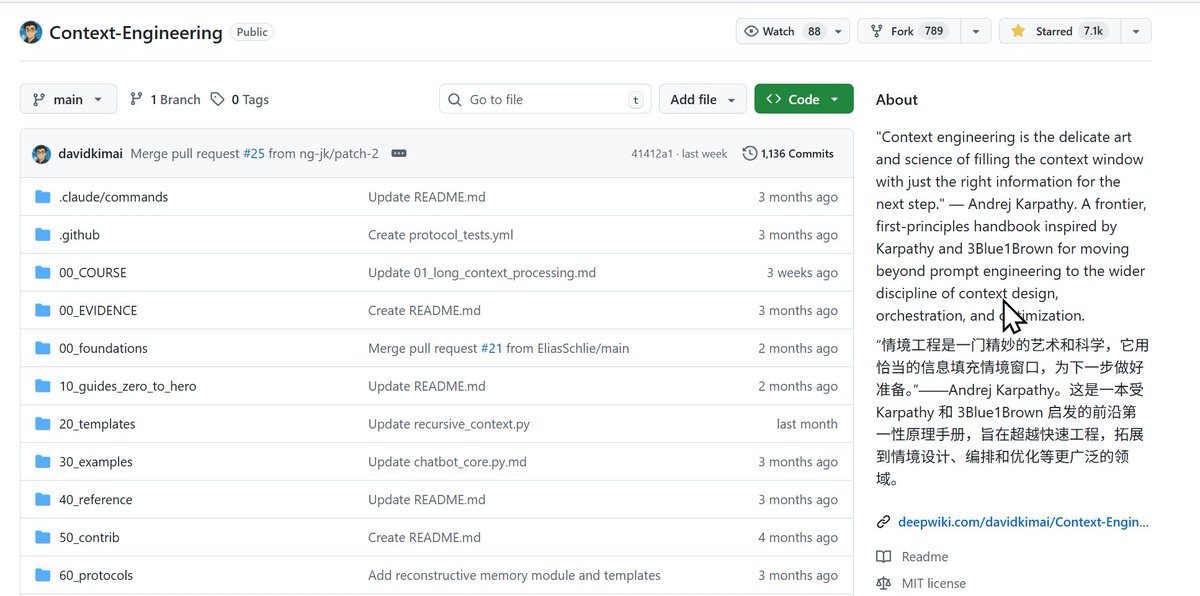Screen dimensions: 1200x596
Task: Open the Readme link in About
Action: point(925,557)
